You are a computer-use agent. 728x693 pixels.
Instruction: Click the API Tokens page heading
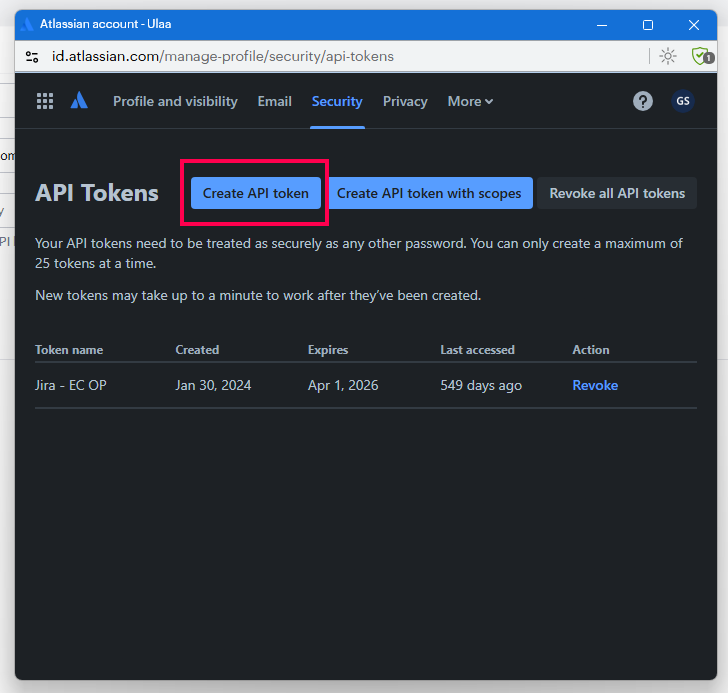click(x=97, y=193)
